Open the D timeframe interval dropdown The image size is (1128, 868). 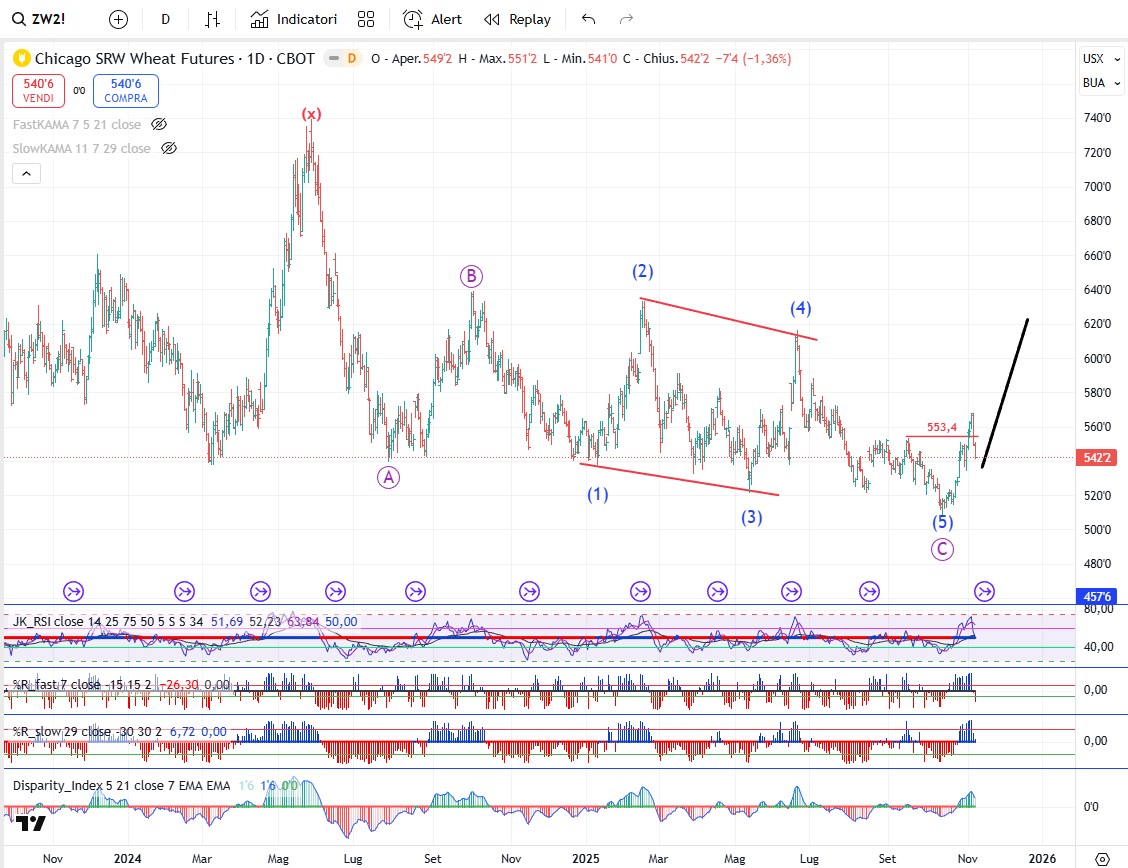coord(165,19)
